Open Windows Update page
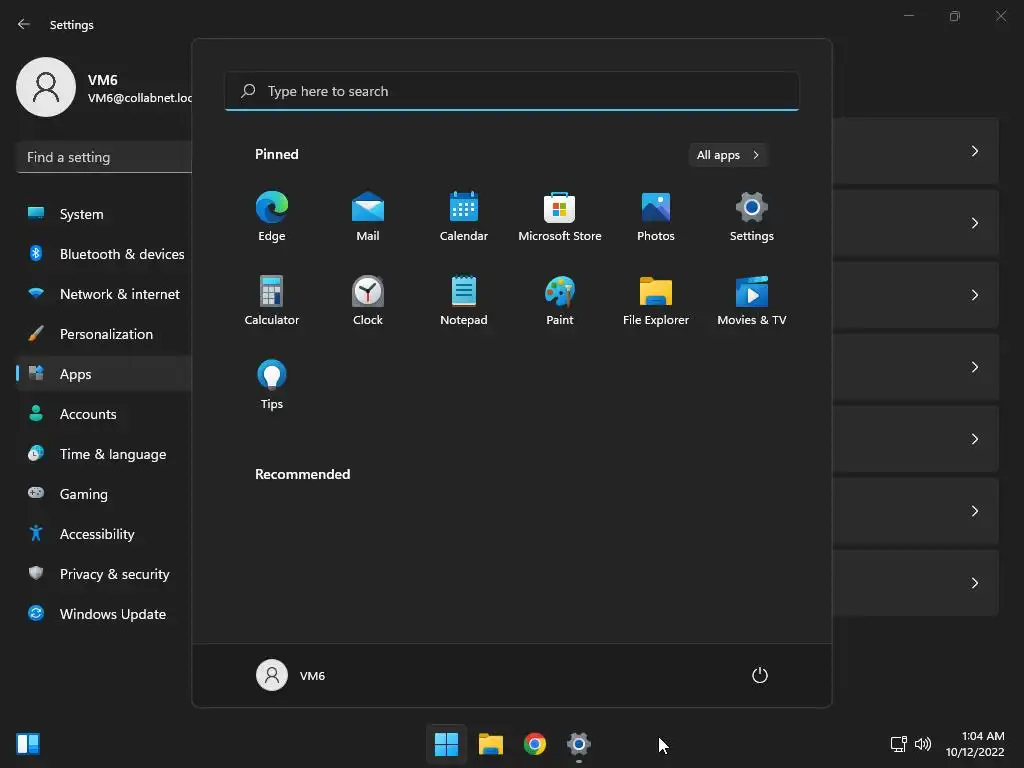 click(104, 614)
